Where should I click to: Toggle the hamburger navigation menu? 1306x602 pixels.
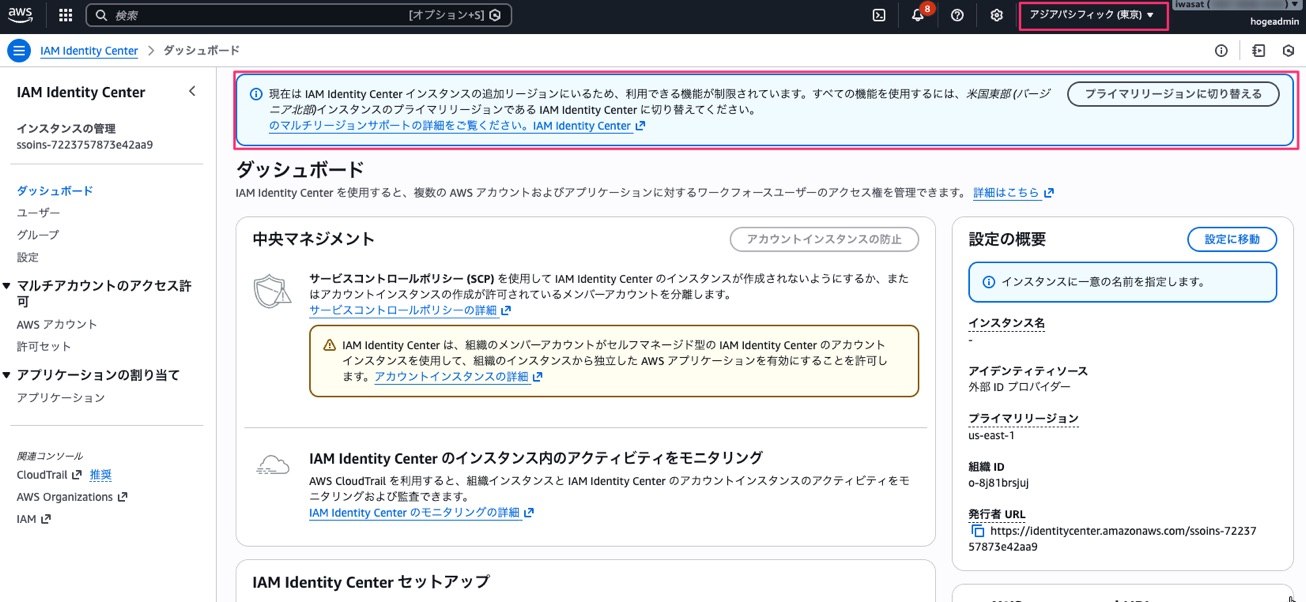[19, 51]
